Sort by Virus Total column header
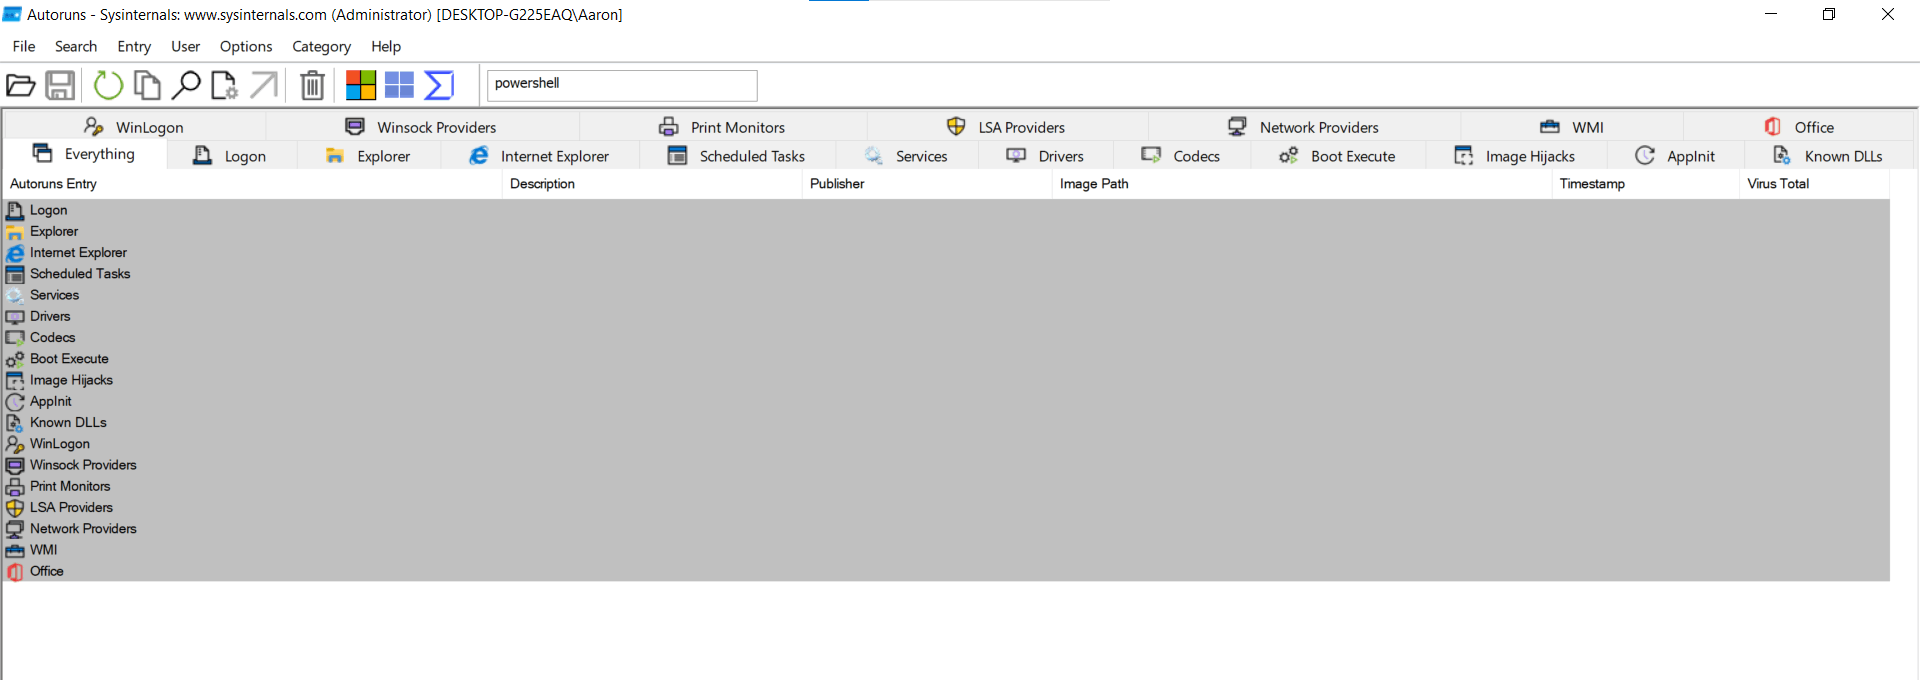 click(x=1815, y=184)
